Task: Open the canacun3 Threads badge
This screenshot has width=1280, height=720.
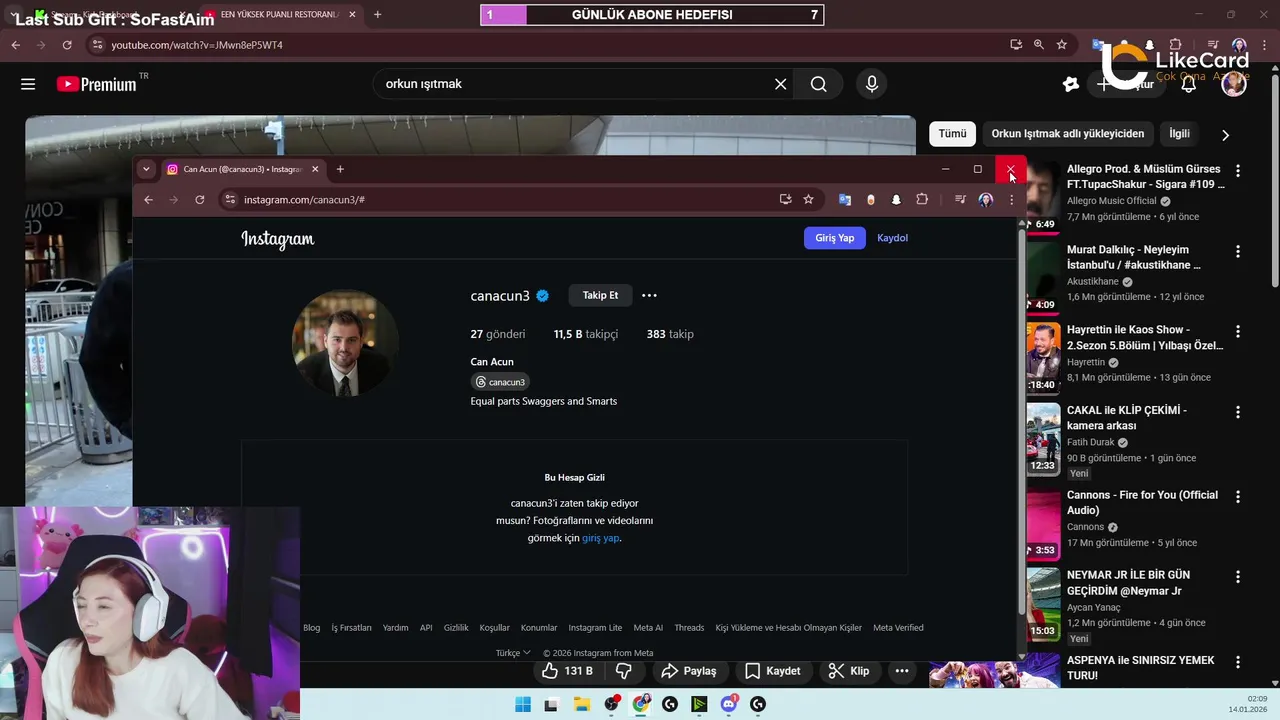Action: coord(500,382)
